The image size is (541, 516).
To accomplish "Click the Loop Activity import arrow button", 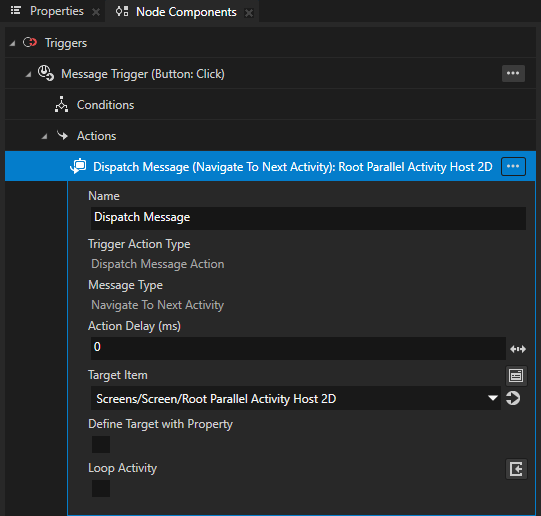I will pos(516,469).
